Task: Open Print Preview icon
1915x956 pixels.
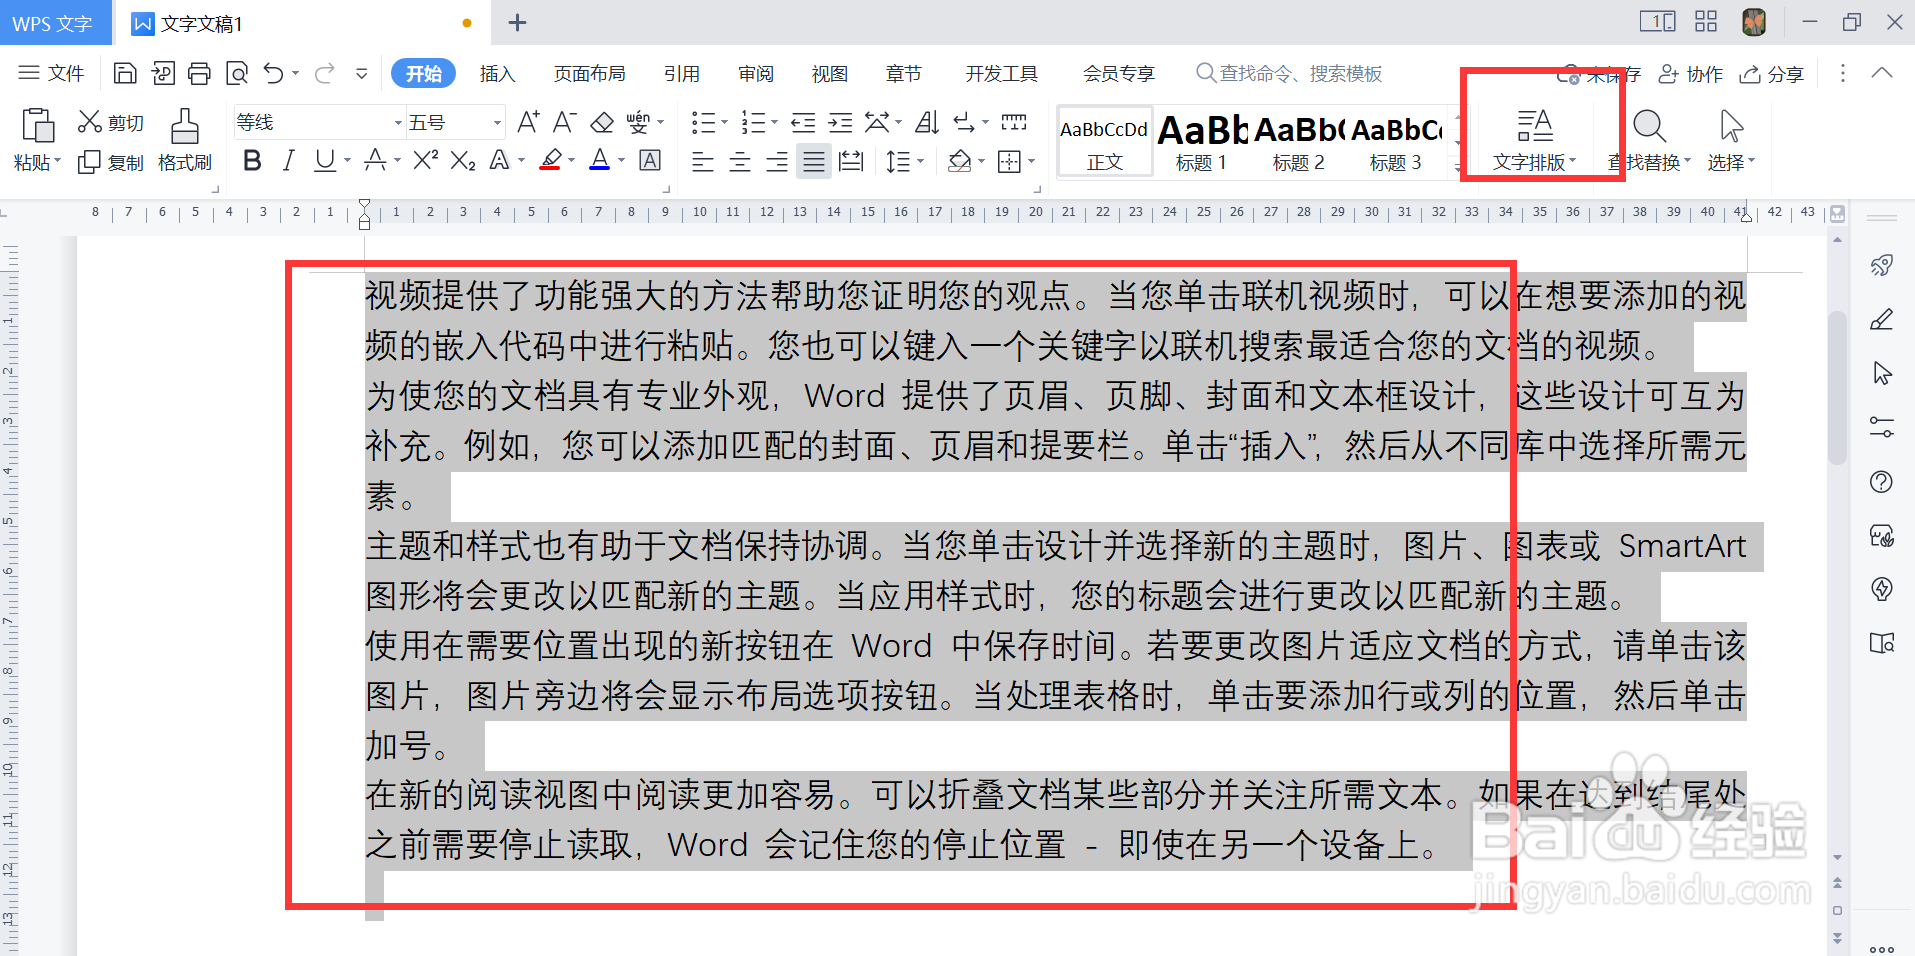Action: coord(237,73)
